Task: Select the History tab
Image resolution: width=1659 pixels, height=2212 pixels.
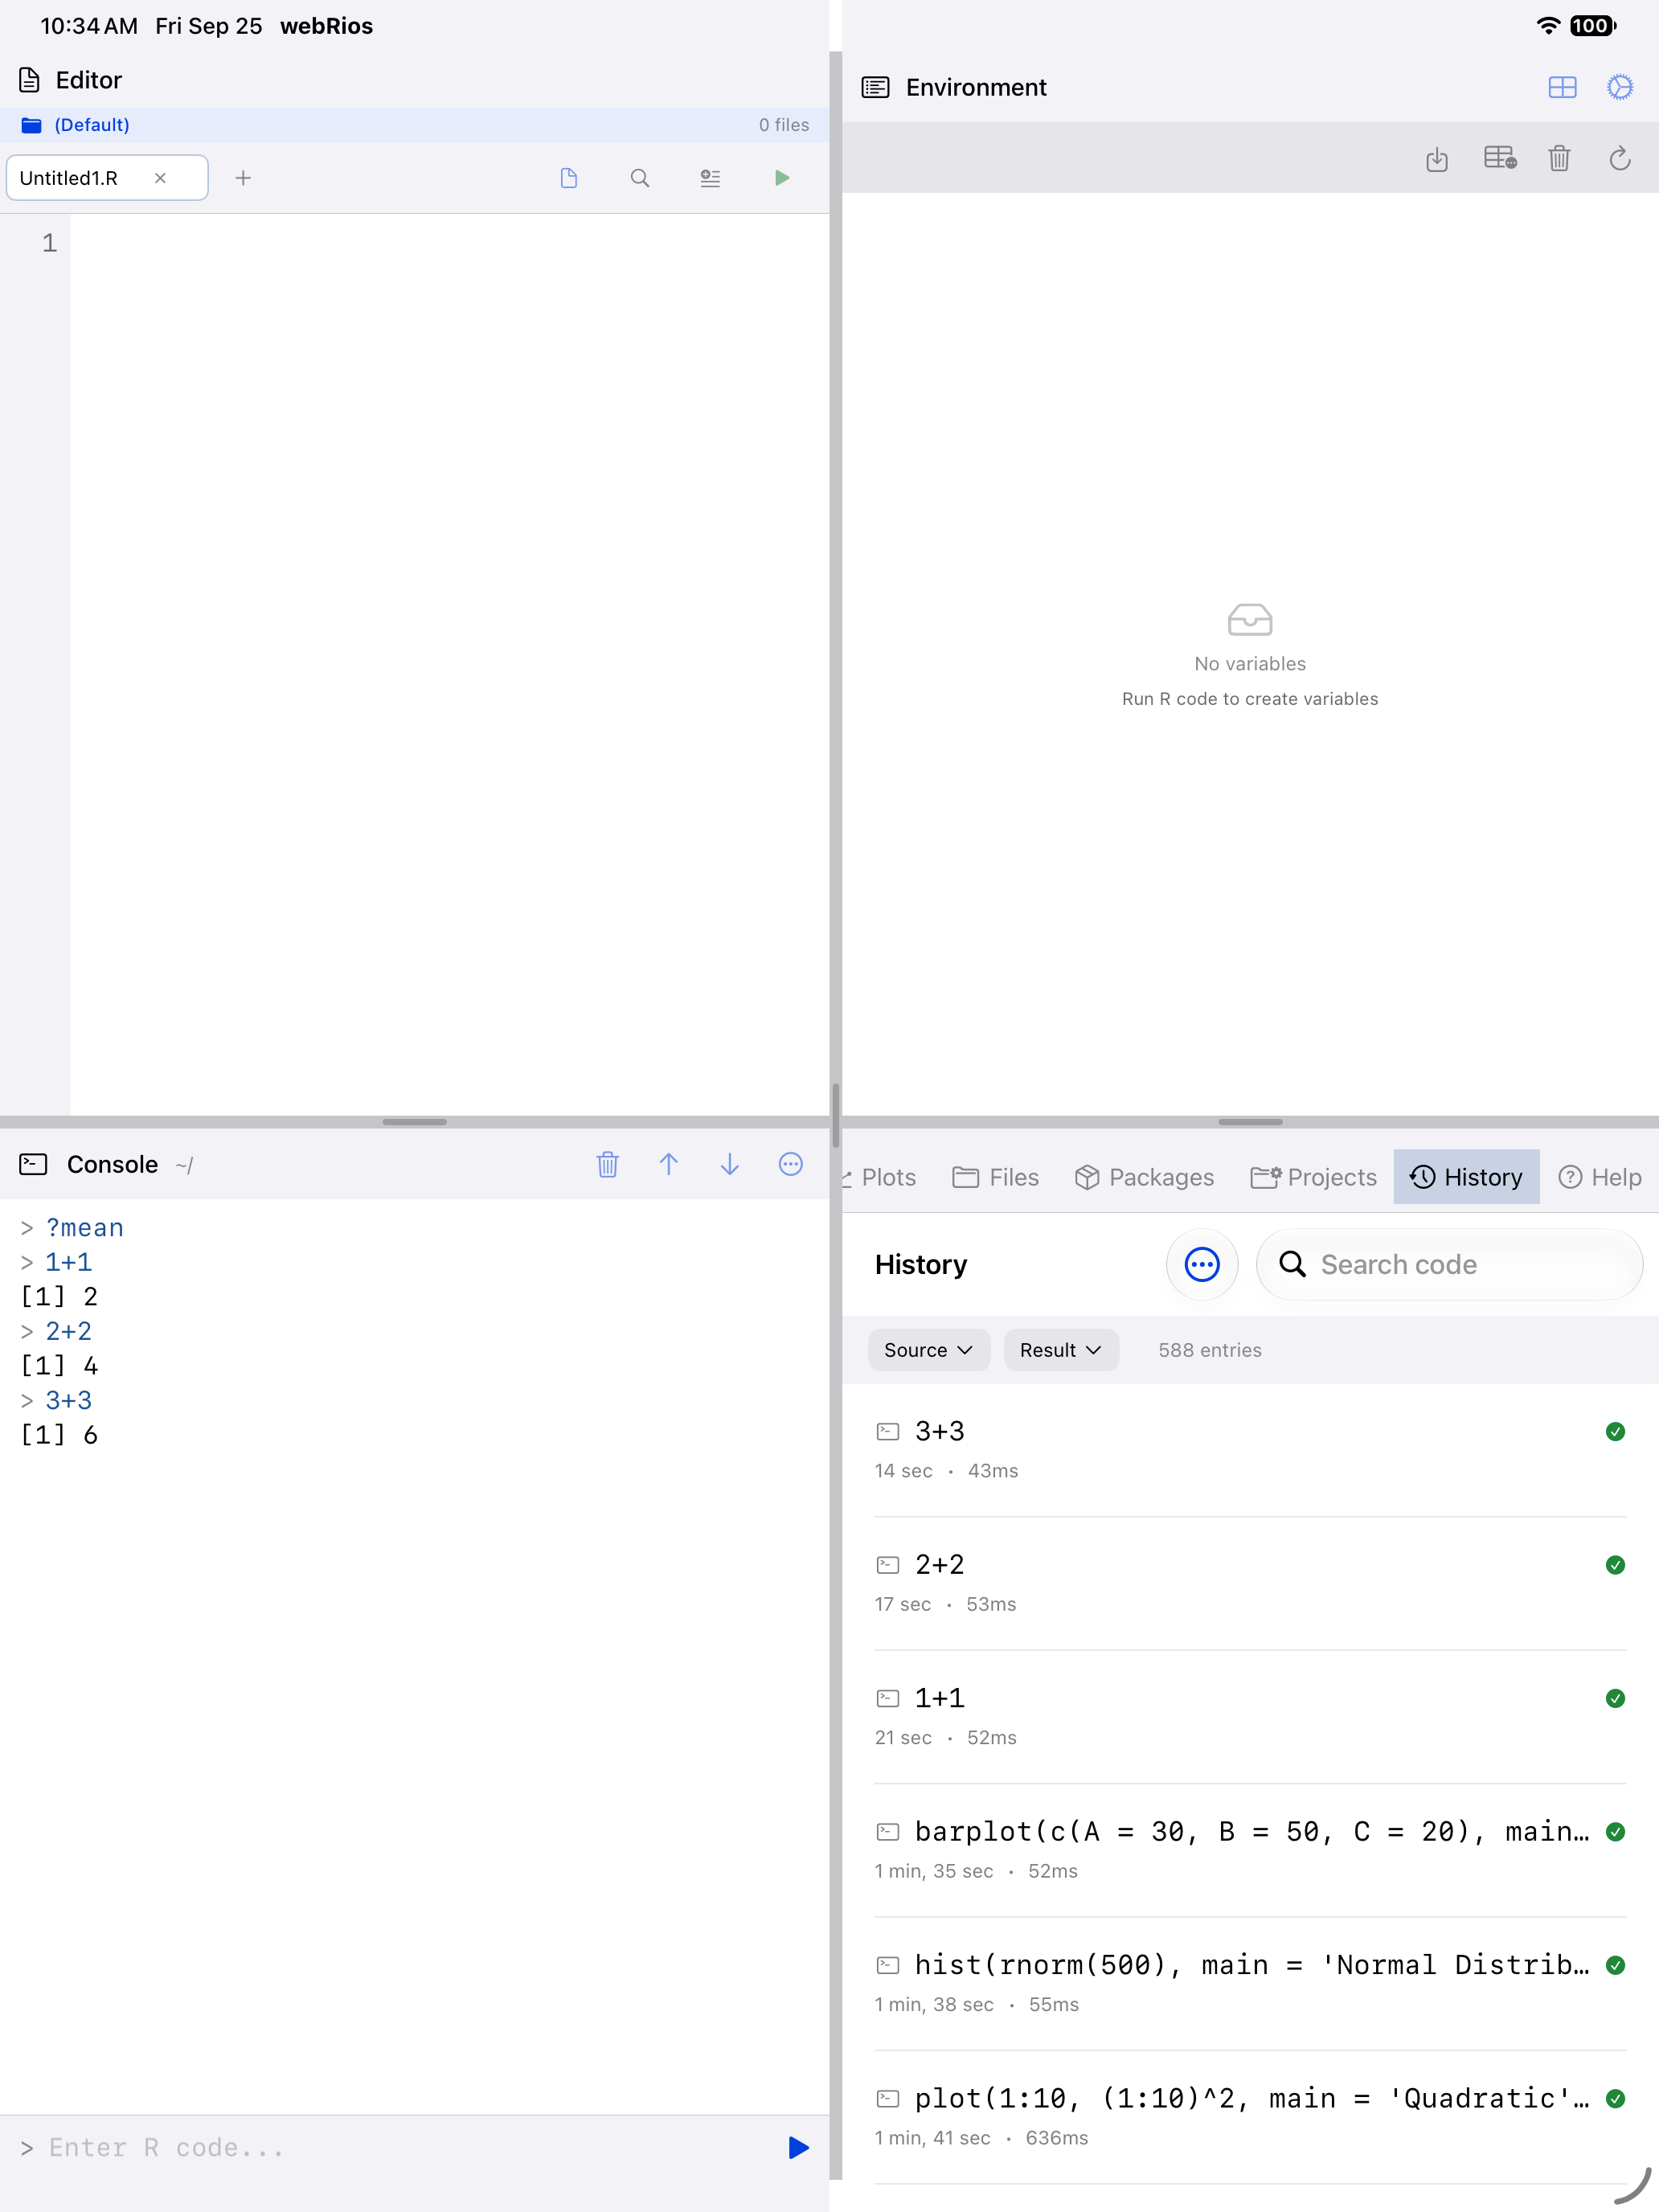Action: [x=1466, y=1177]
